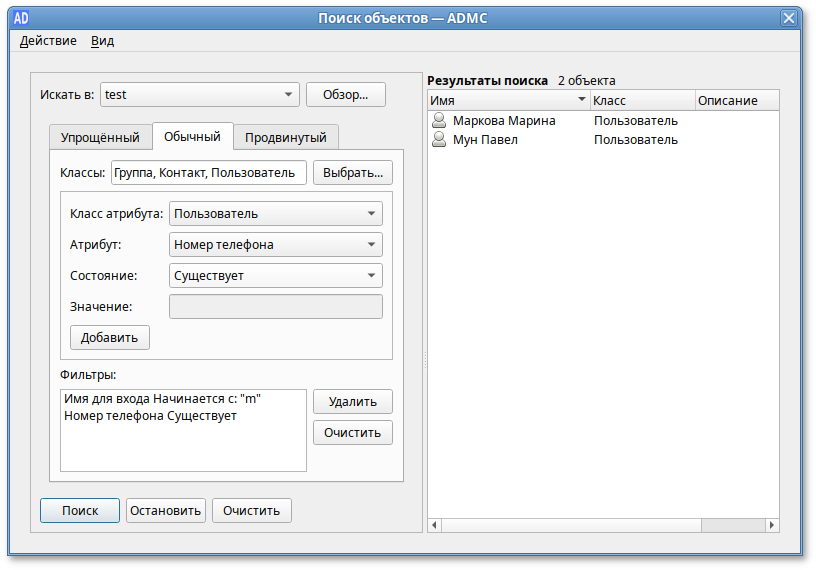Sort by the Описание column header
The width and height of the screenshot is (816, 570).
tap(737, 100)
